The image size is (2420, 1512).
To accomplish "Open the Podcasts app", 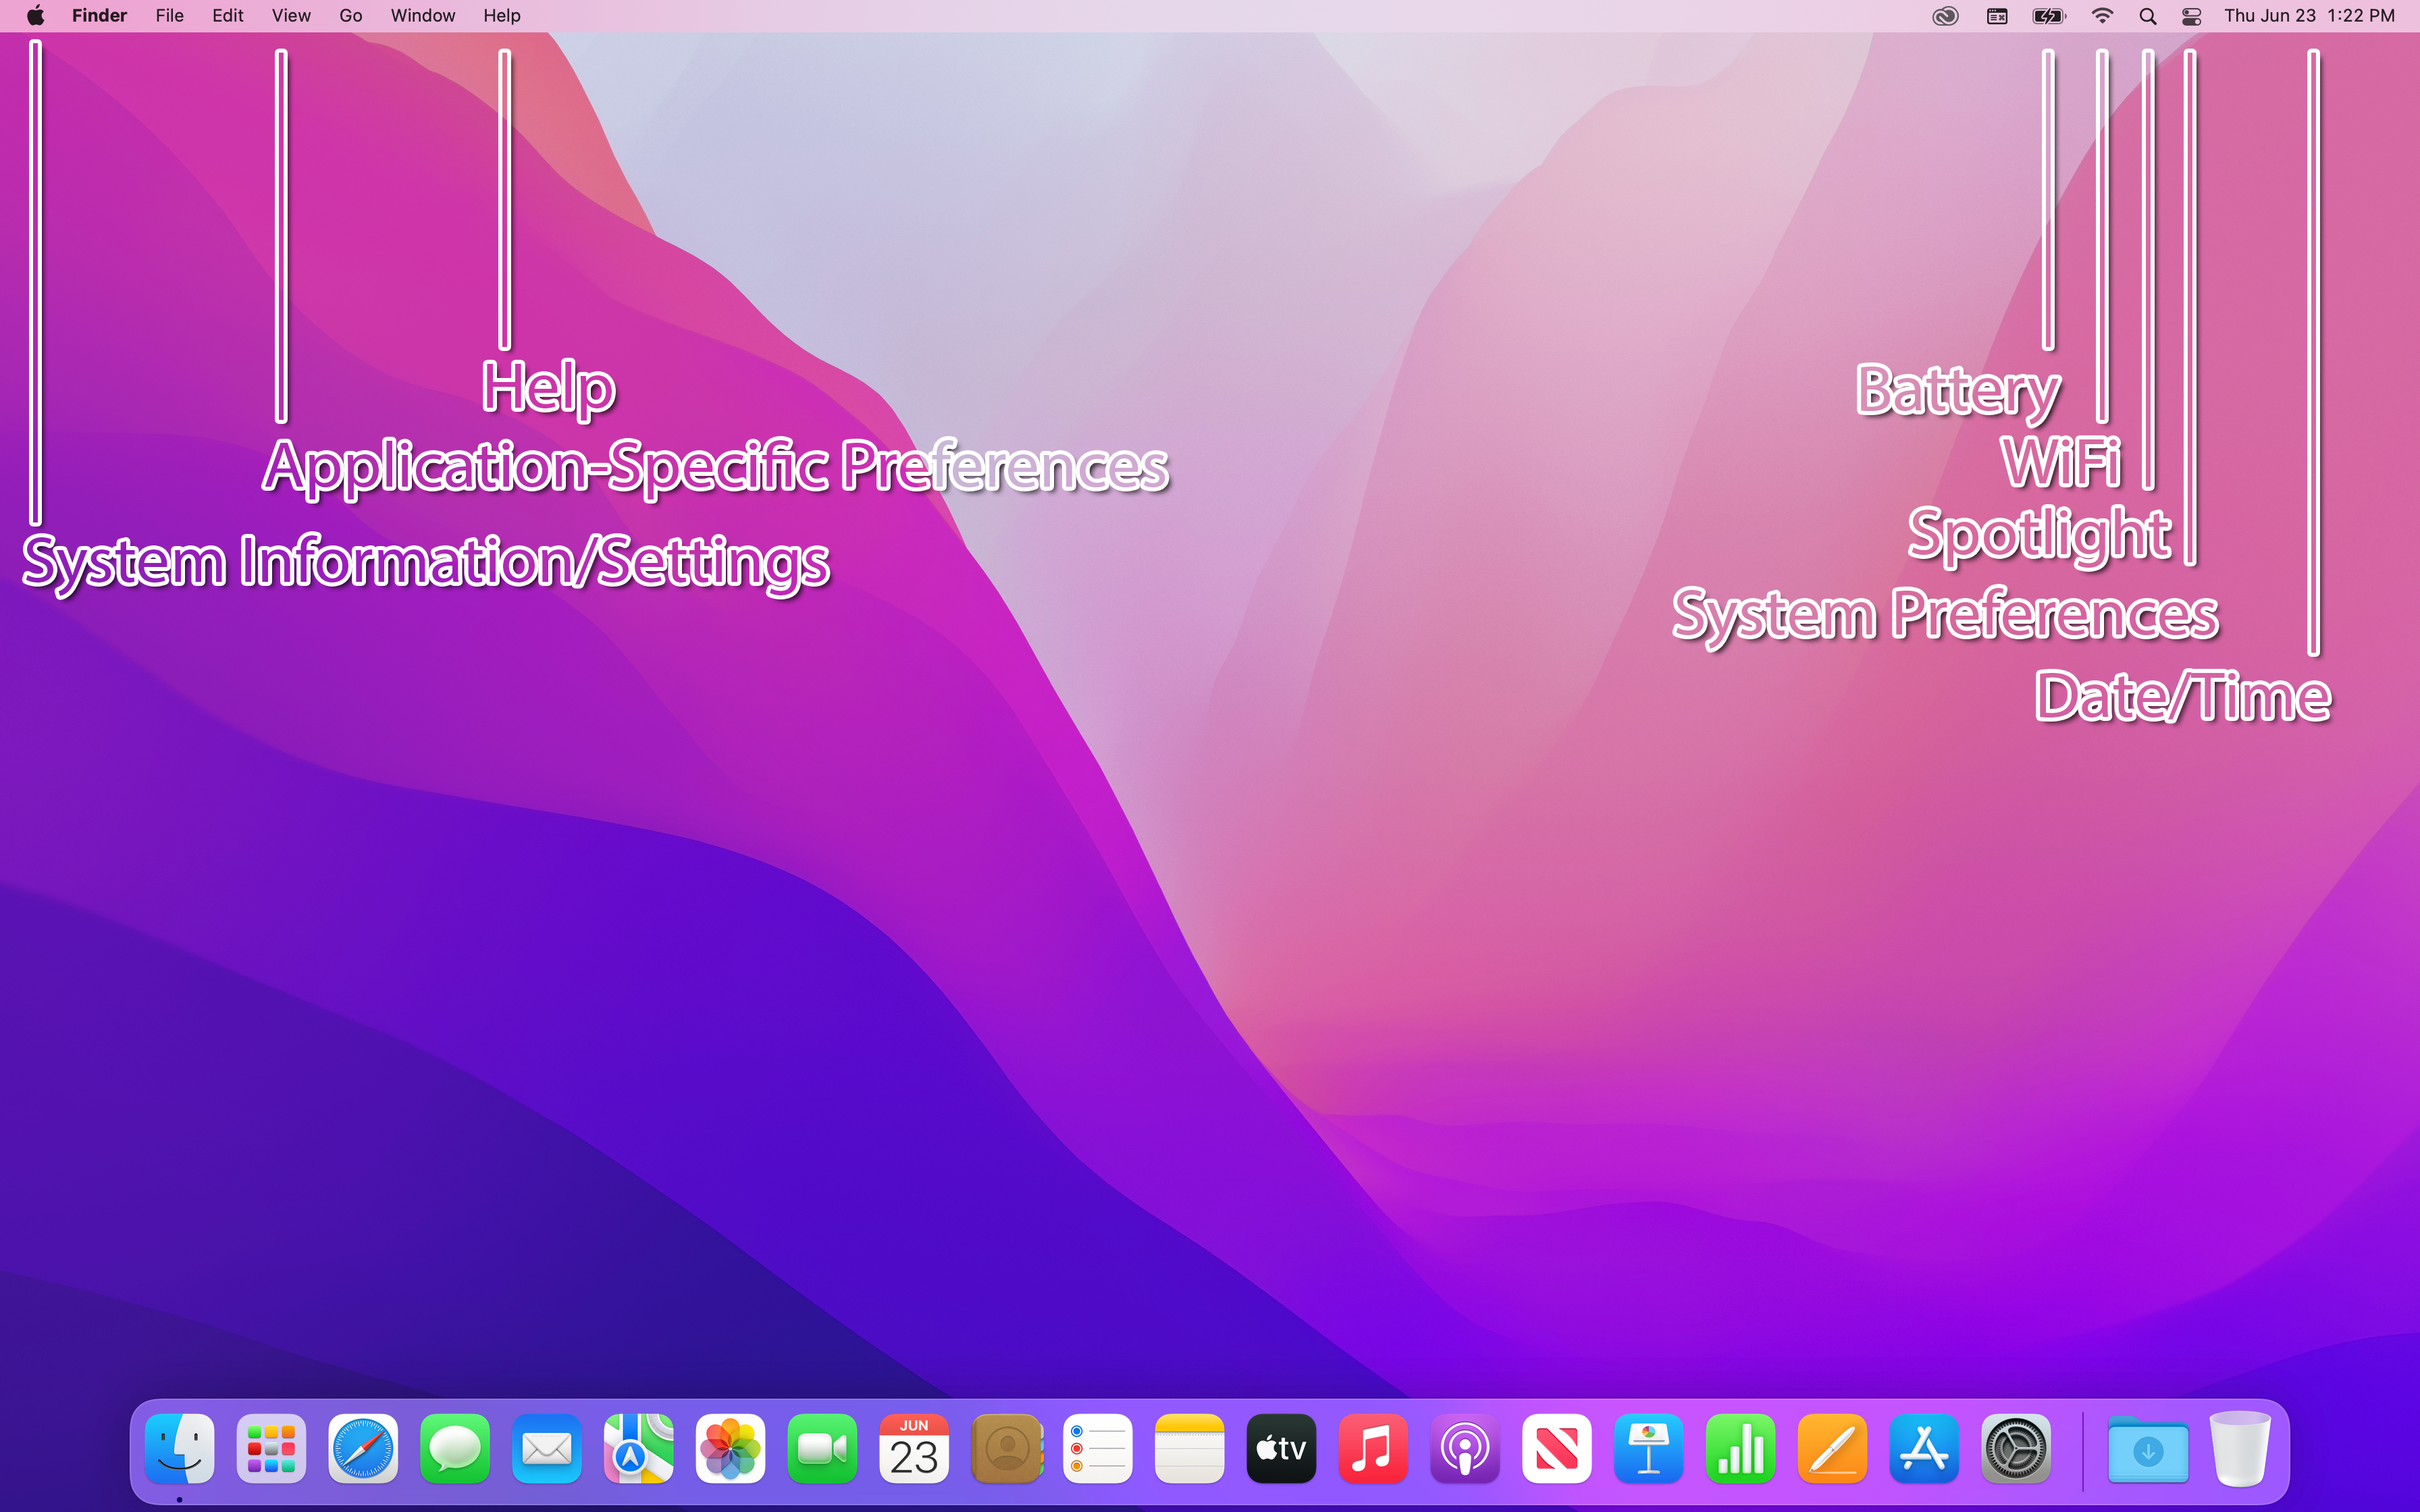I will coord(1465,1448).
